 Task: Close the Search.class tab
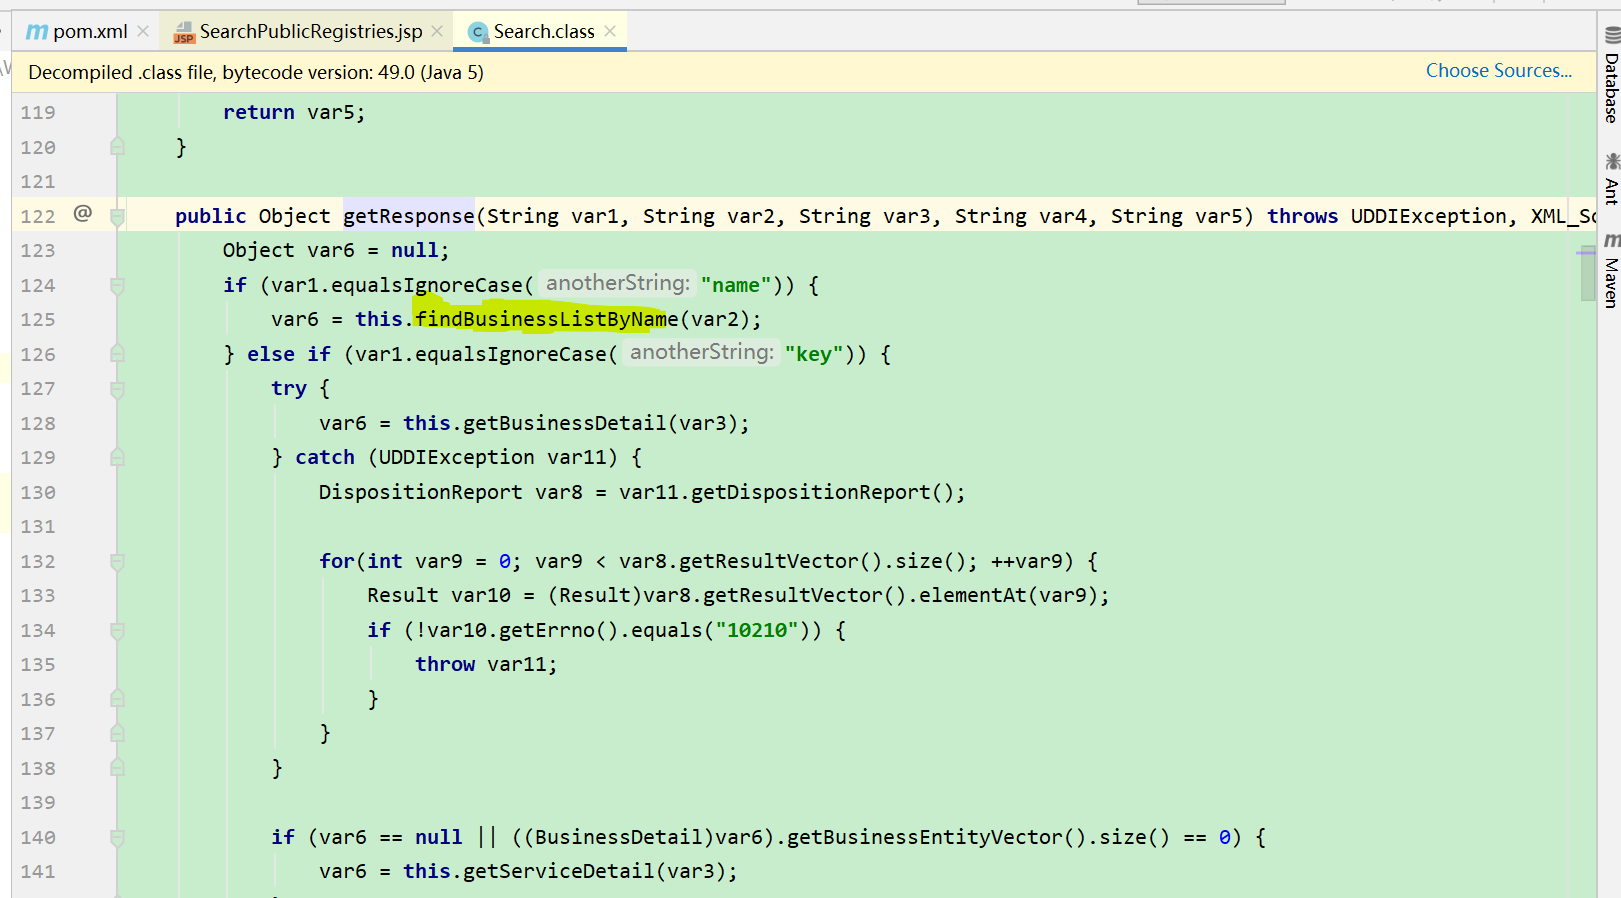[x=610, y=31]
